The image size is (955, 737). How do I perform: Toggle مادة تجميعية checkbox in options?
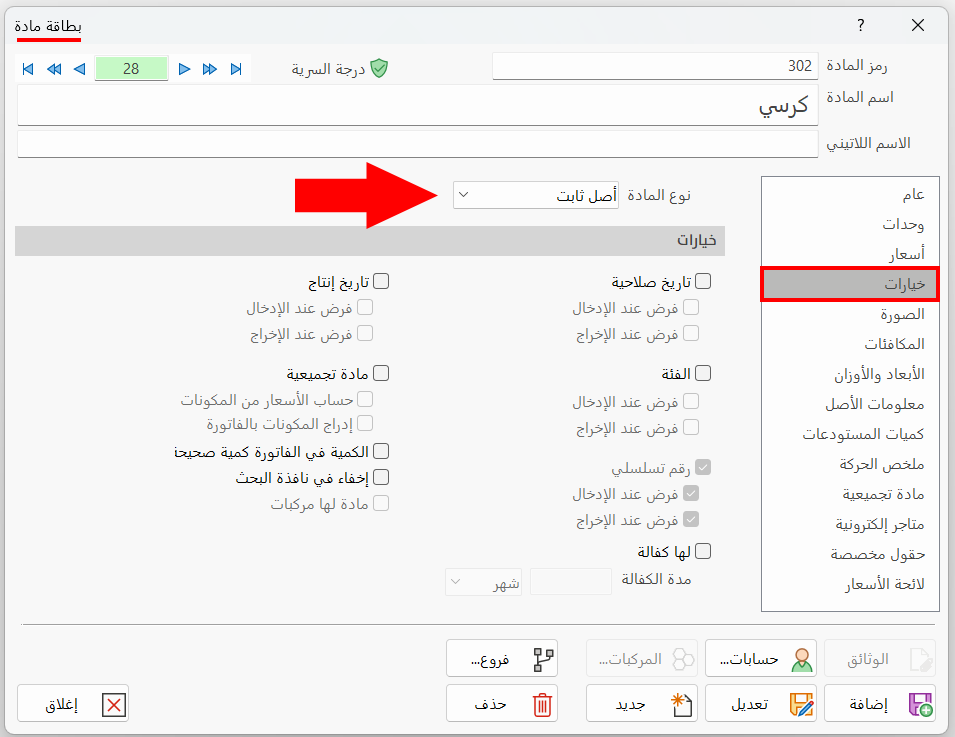click(381, 373)
